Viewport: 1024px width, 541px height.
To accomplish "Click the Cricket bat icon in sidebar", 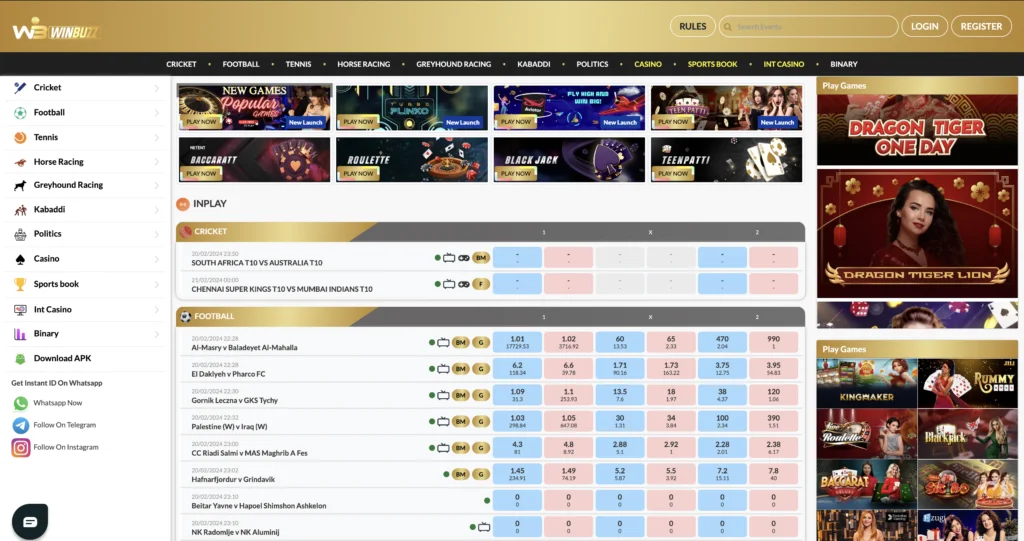I will [x=20, y=87].
